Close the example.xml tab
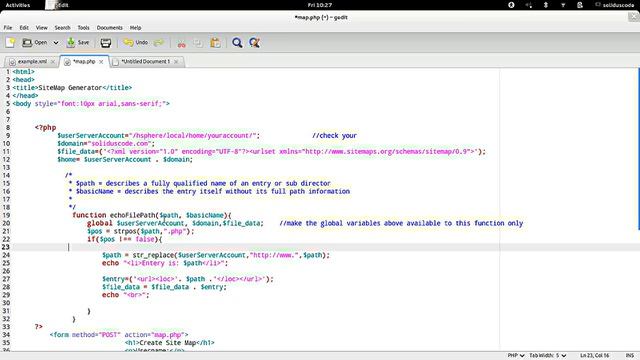The width and height of the screenshot is (640, 360). (x=53, y=62)
